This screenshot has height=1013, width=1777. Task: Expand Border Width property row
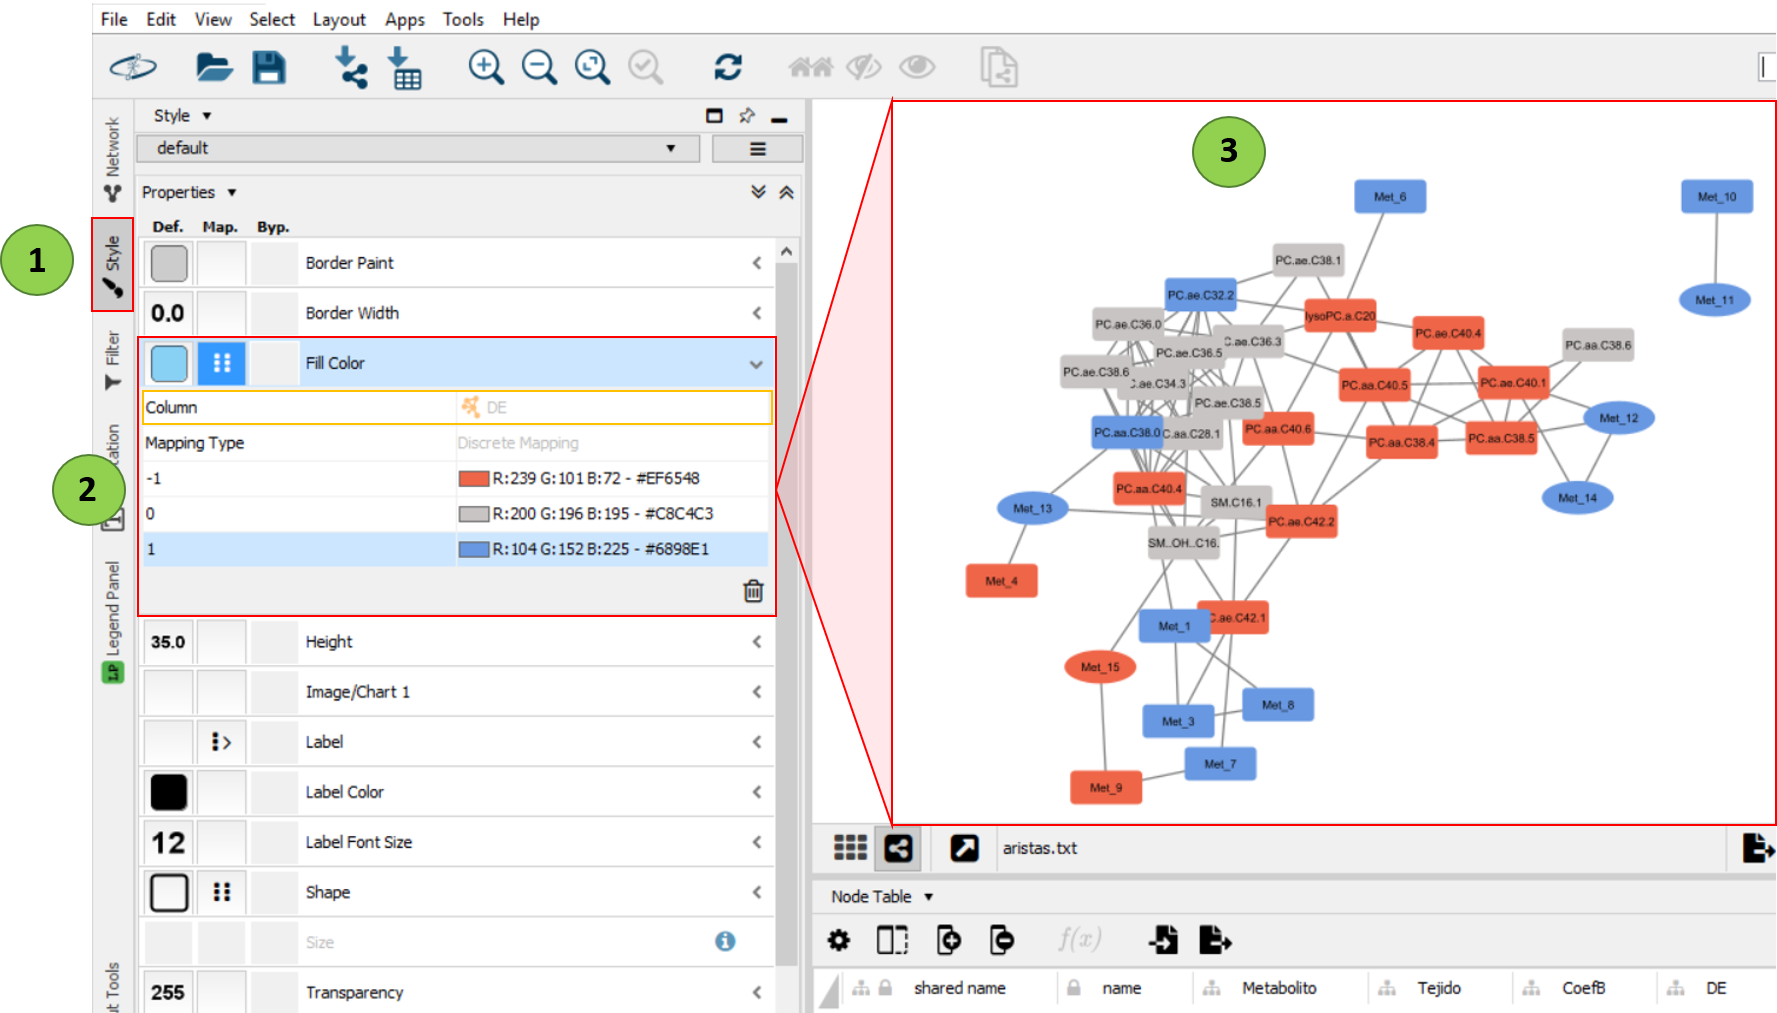(x=757, y=313)
